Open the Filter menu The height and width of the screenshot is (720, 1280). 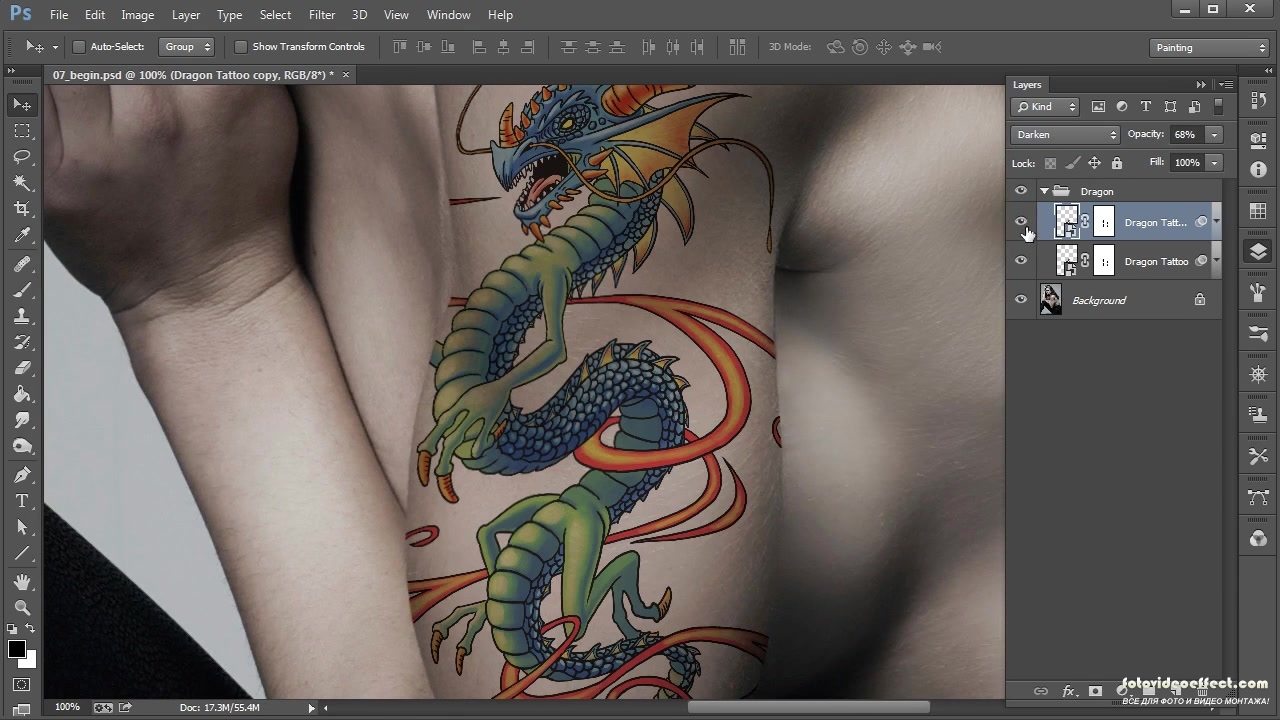coord(322,15)
